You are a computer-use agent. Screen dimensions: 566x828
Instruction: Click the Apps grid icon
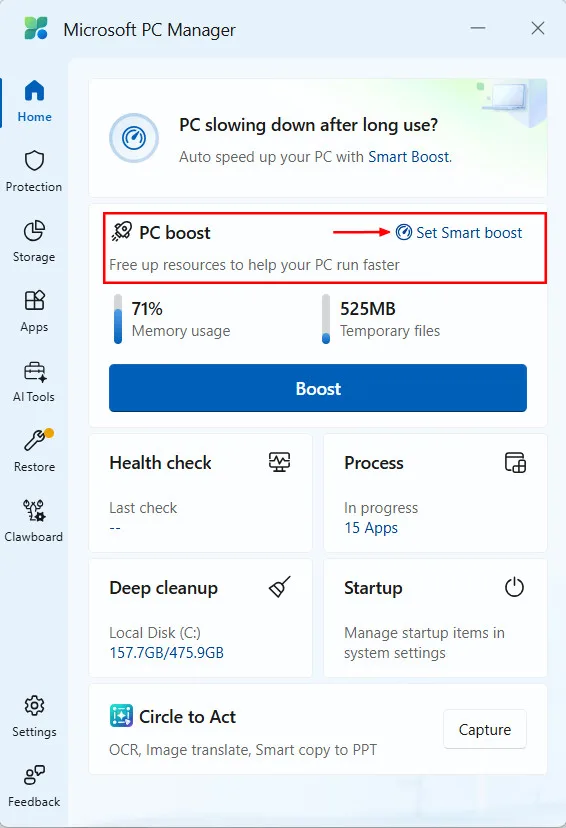coord(35,300)
